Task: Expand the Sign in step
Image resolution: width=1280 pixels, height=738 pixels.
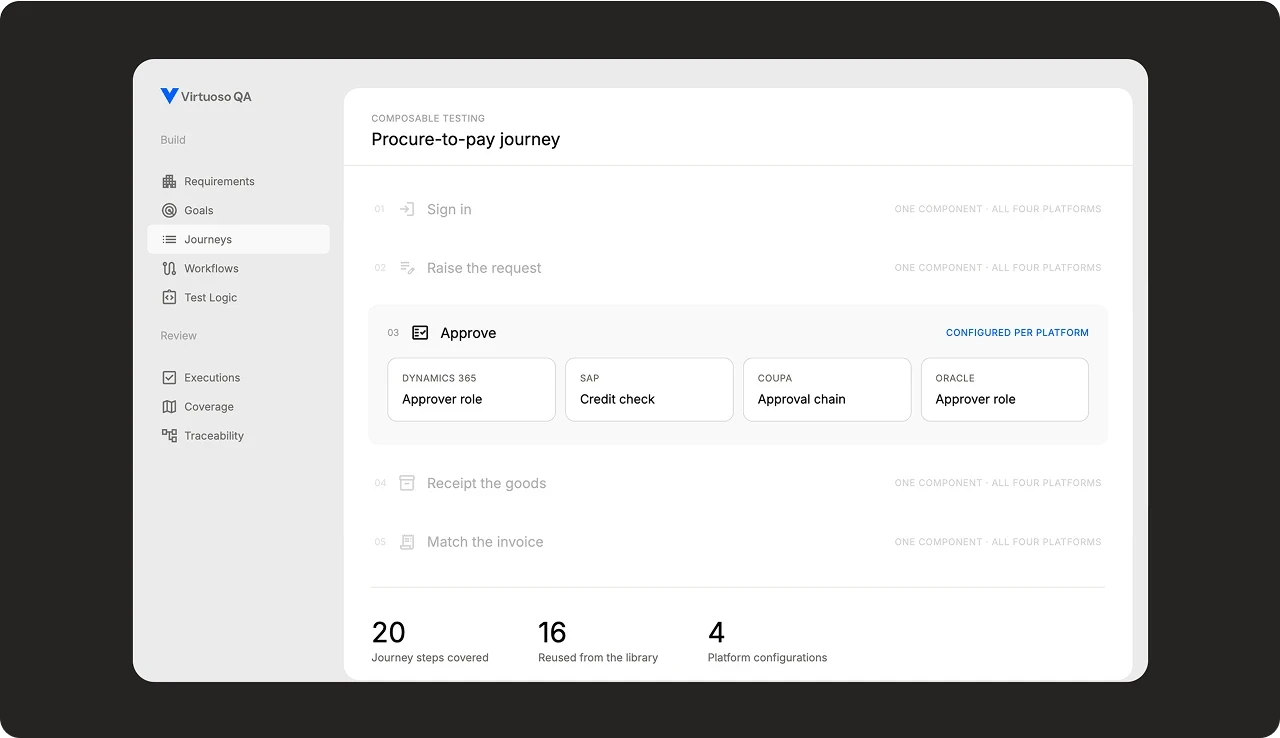Action: point(738,209)
